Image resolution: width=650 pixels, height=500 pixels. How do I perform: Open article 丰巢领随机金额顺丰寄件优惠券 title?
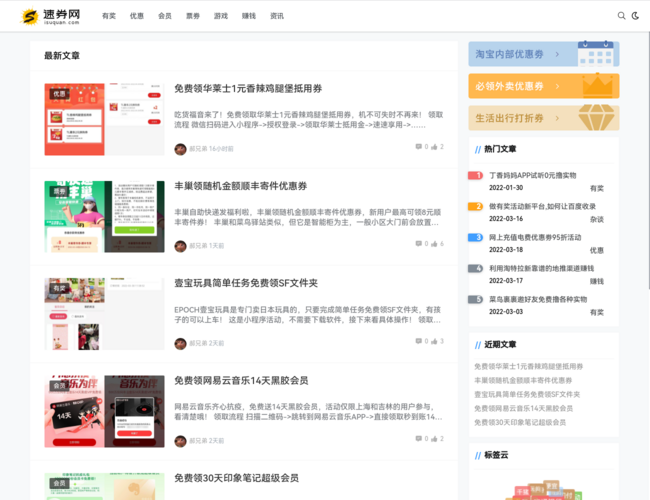[240, 186]
